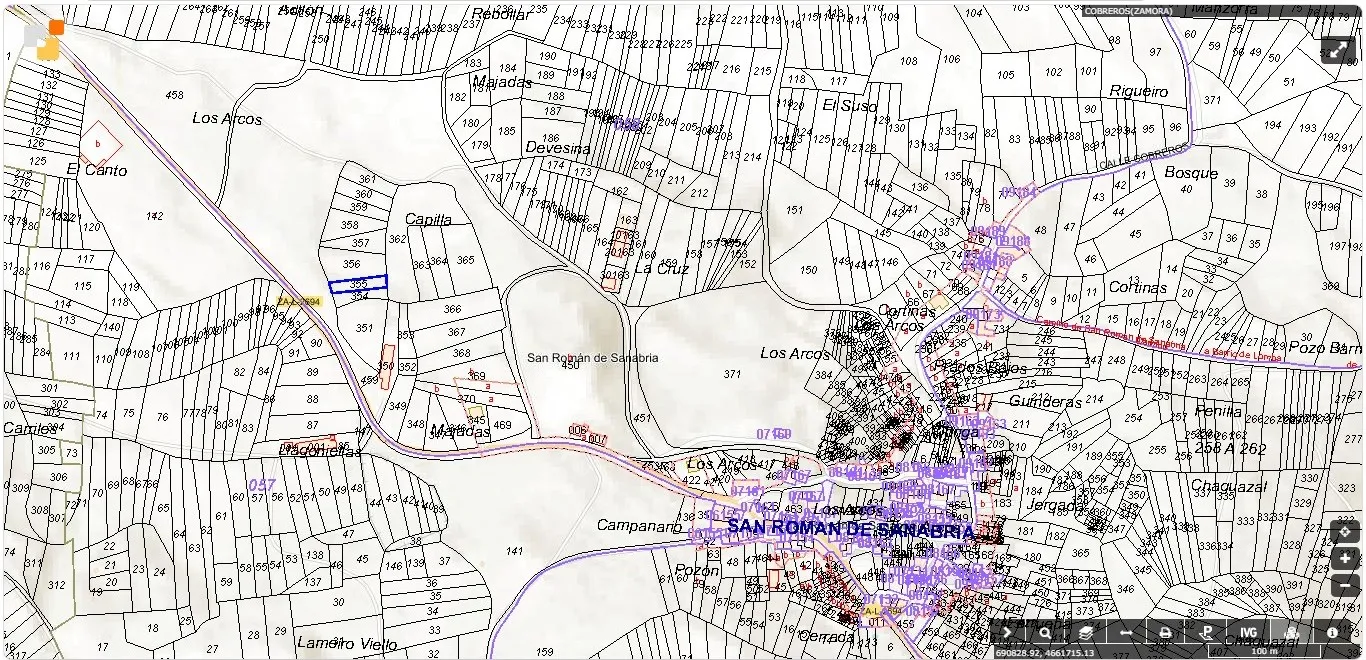The height and width of the screenshot is (660, 1366).
Task: Select the blue highlighted parcel 355
Action: (x=358, y=285)
